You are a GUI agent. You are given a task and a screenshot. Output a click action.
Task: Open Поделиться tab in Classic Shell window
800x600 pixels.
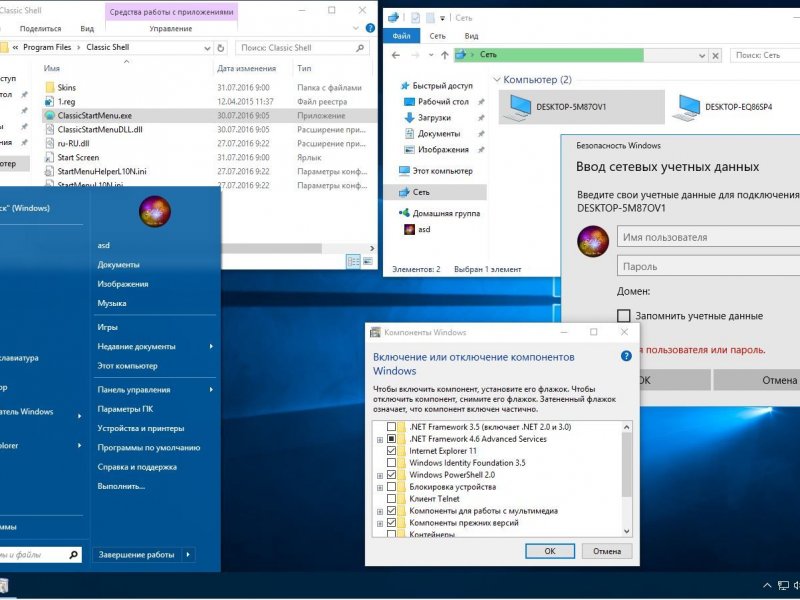pyautogui.click(x=40, y=29)
